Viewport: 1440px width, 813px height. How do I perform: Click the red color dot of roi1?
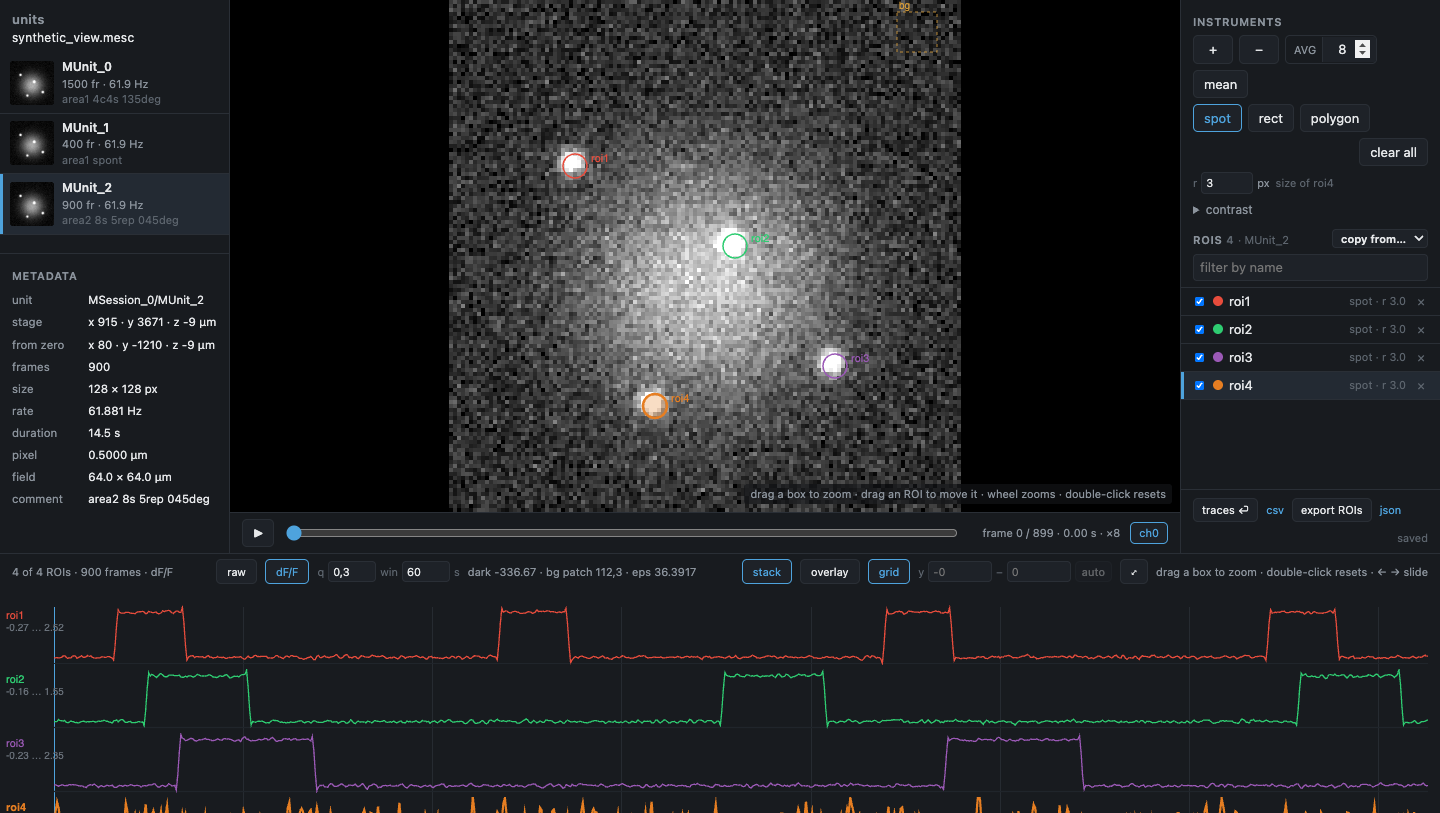coord(1218,301)
